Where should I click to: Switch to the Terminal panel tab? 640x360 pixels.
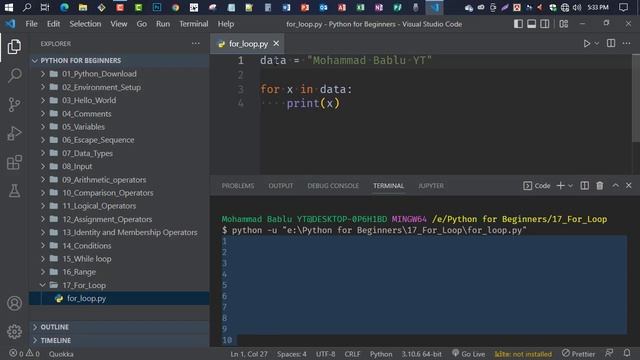point(388,186)
